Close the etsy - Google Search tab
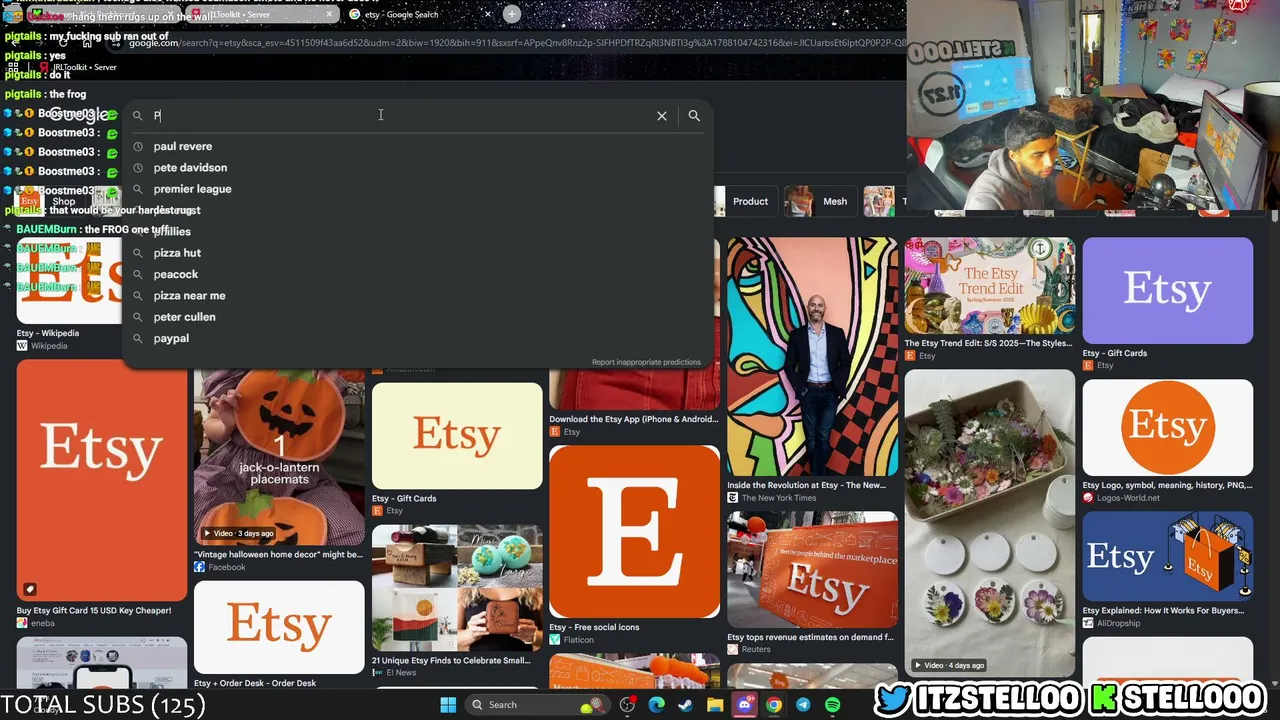Screen dimensions: 1280x720 [x=490, y=15]
